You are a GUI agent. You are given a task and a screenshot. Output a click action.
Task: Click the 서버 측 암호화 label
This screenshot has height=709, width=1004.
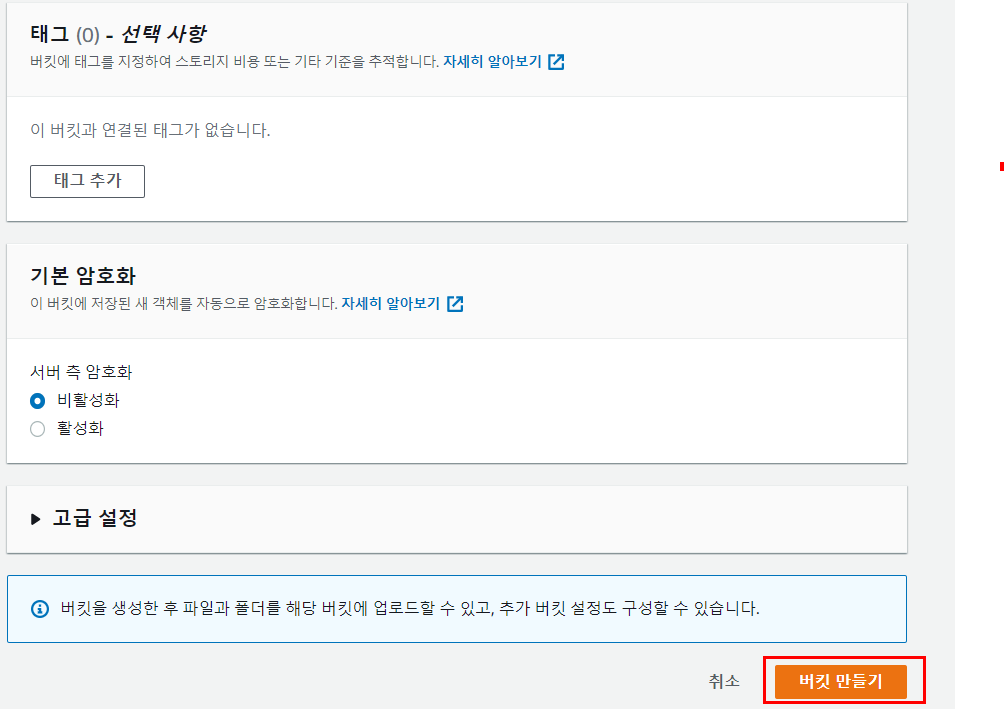(x=81, y=372)
